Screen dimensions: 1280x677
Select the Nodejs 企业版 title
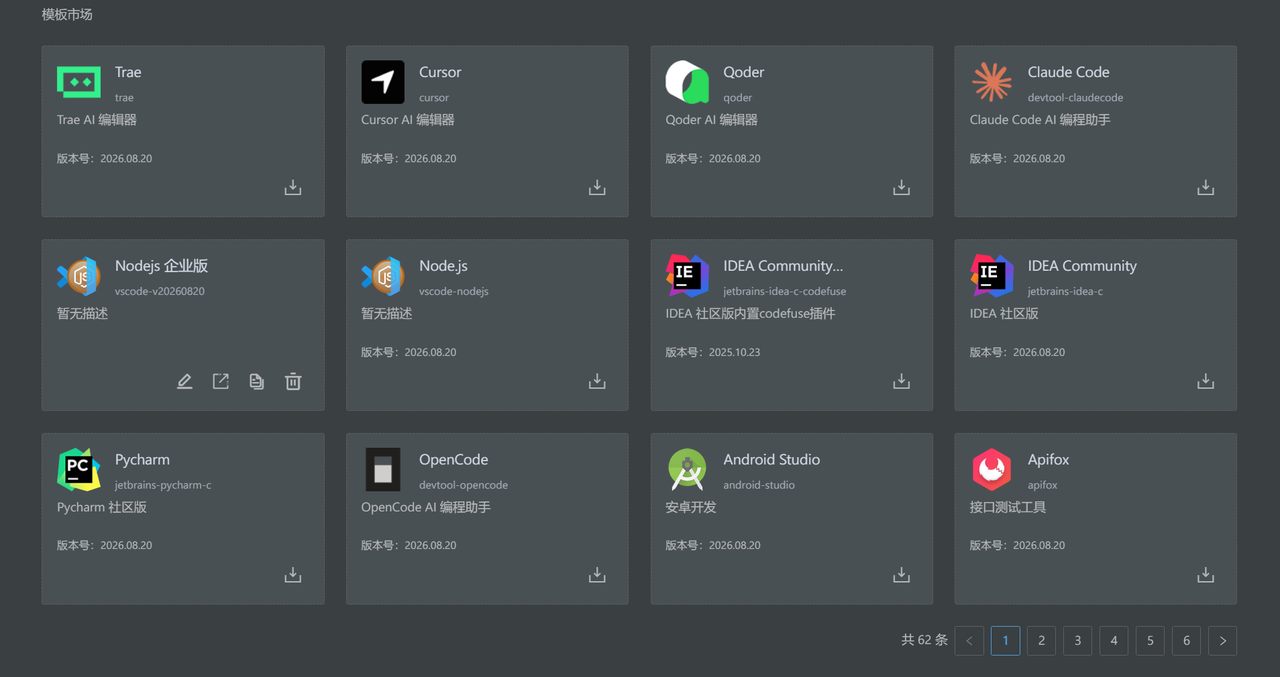coord(162,266)
